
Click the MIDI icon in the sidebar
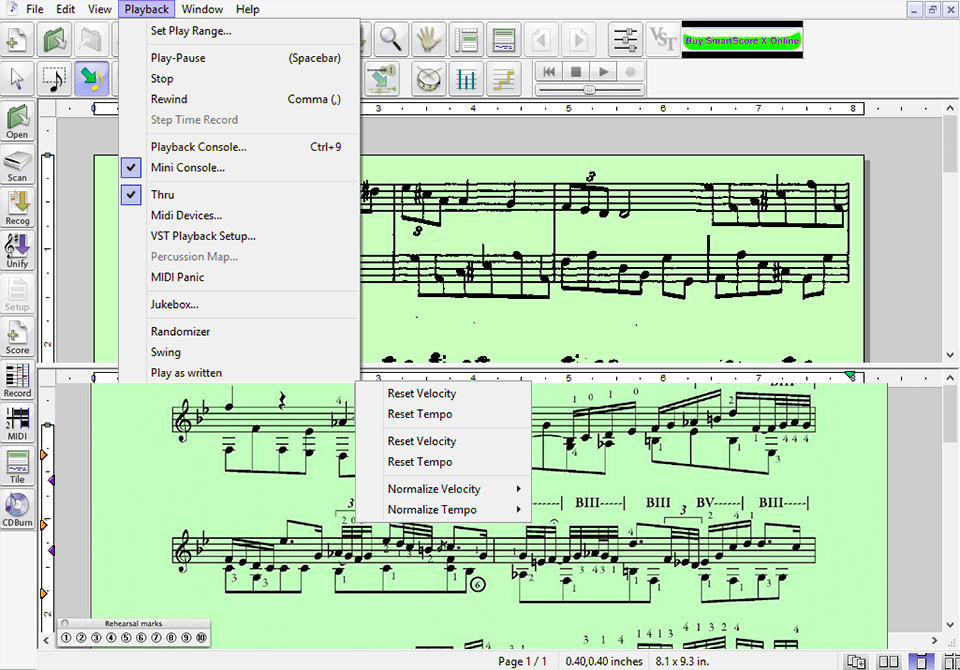coord(17,420)
